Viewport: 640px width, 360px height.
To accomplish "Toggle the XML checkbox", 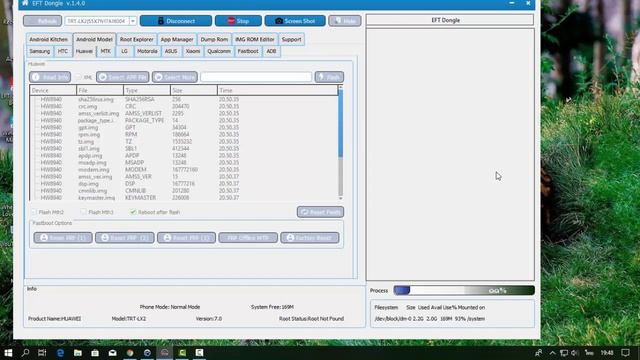I will (x=79, y=77).
